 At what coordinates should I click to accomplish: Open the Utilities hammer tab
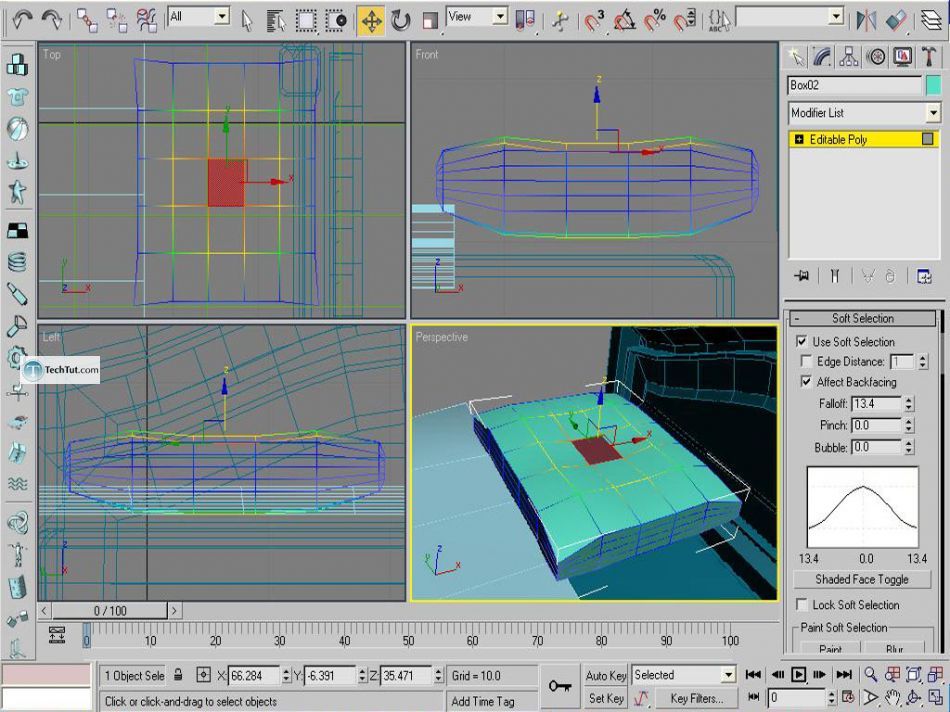(x=929, y=57)
